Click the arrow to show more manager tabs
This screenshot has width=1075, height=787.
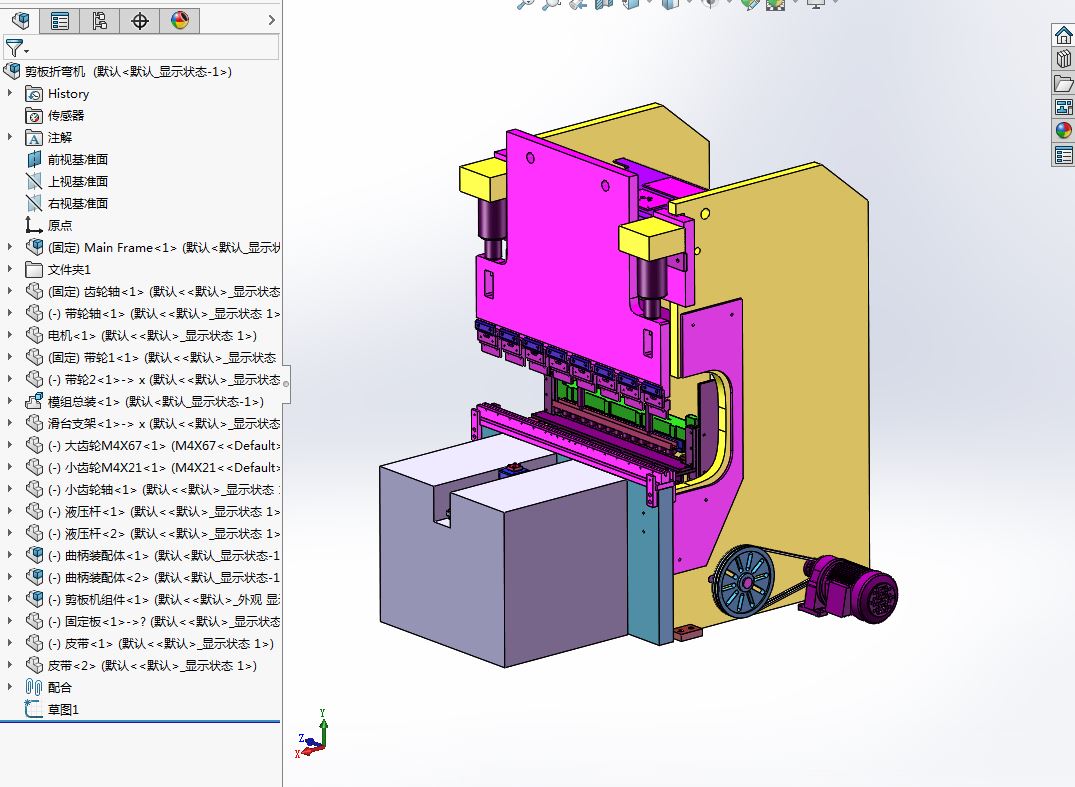point(271,21)
